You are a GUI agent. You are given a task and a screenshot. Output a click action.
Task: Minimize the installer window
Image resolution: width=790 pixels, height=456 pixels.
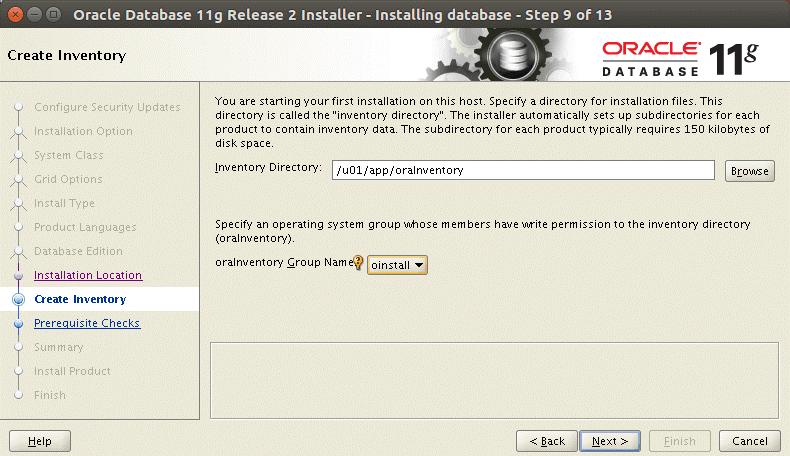34,14
